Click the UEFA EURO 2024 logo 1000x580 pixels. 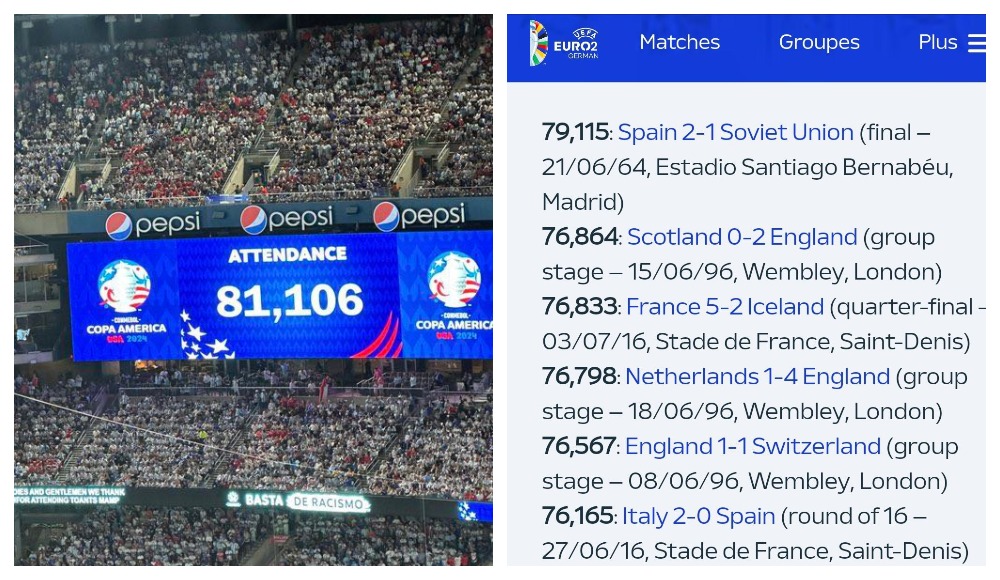pos(564,42)
